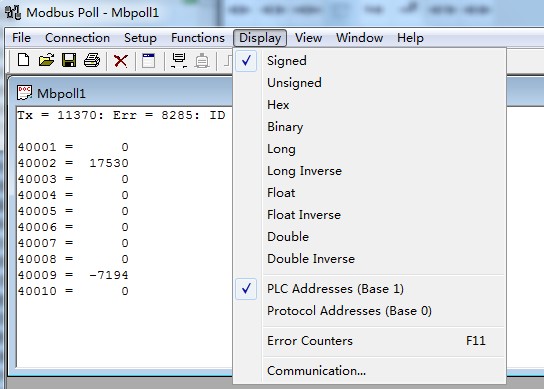Pick Float Inverse display format
Viewport: 544px width, 389px height.
click(x=370, y=215)
